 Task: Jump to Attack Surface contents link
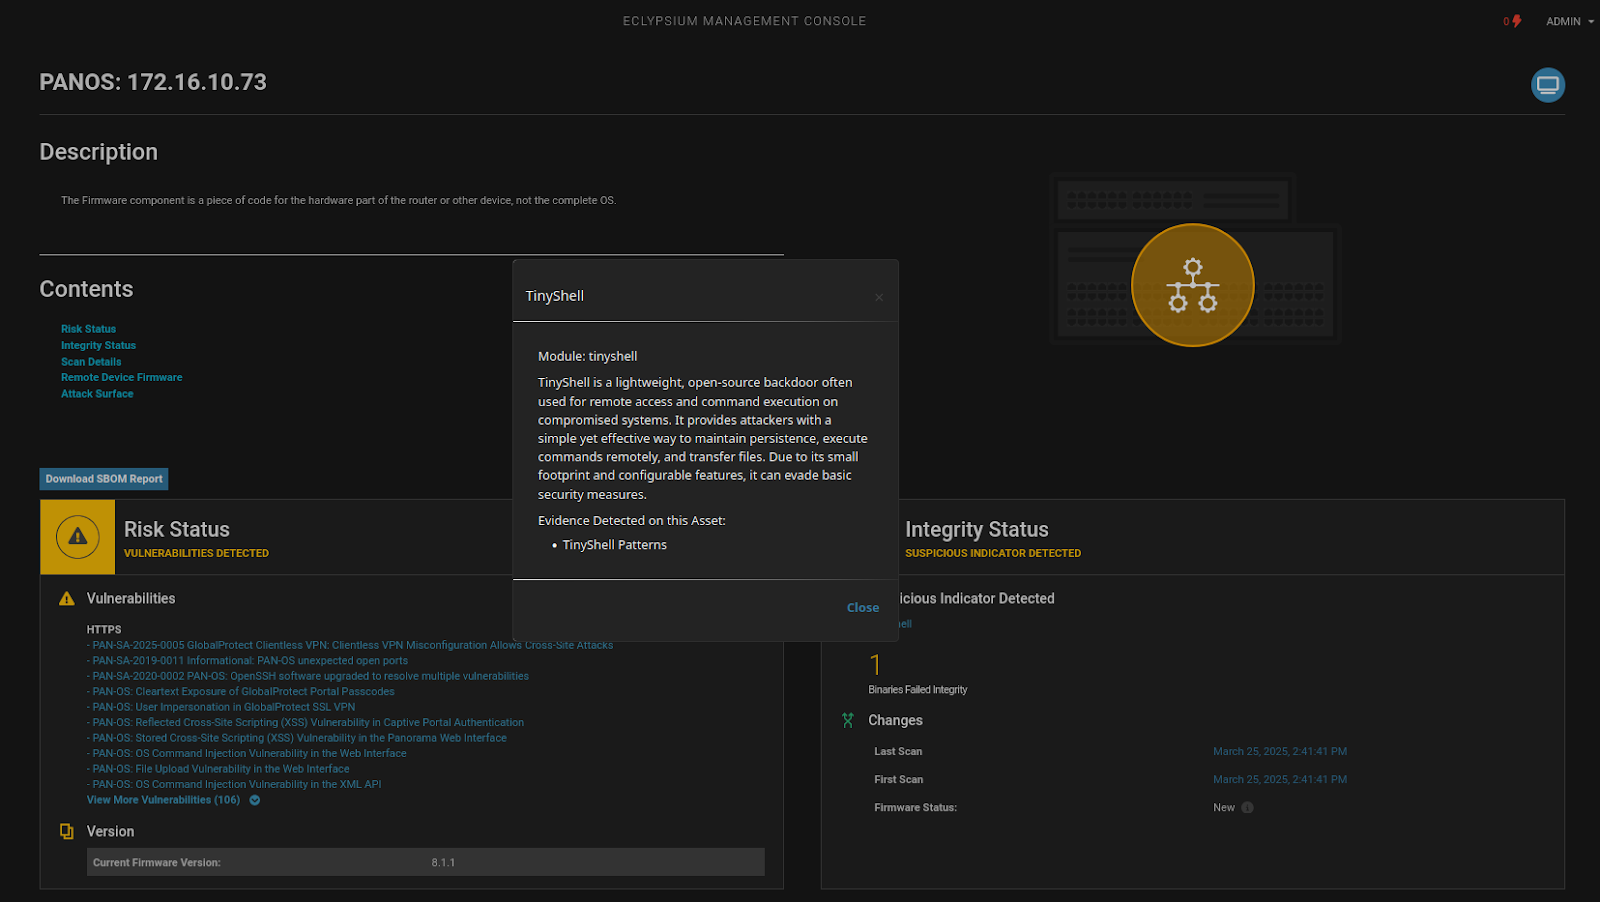tap(97, 394)
